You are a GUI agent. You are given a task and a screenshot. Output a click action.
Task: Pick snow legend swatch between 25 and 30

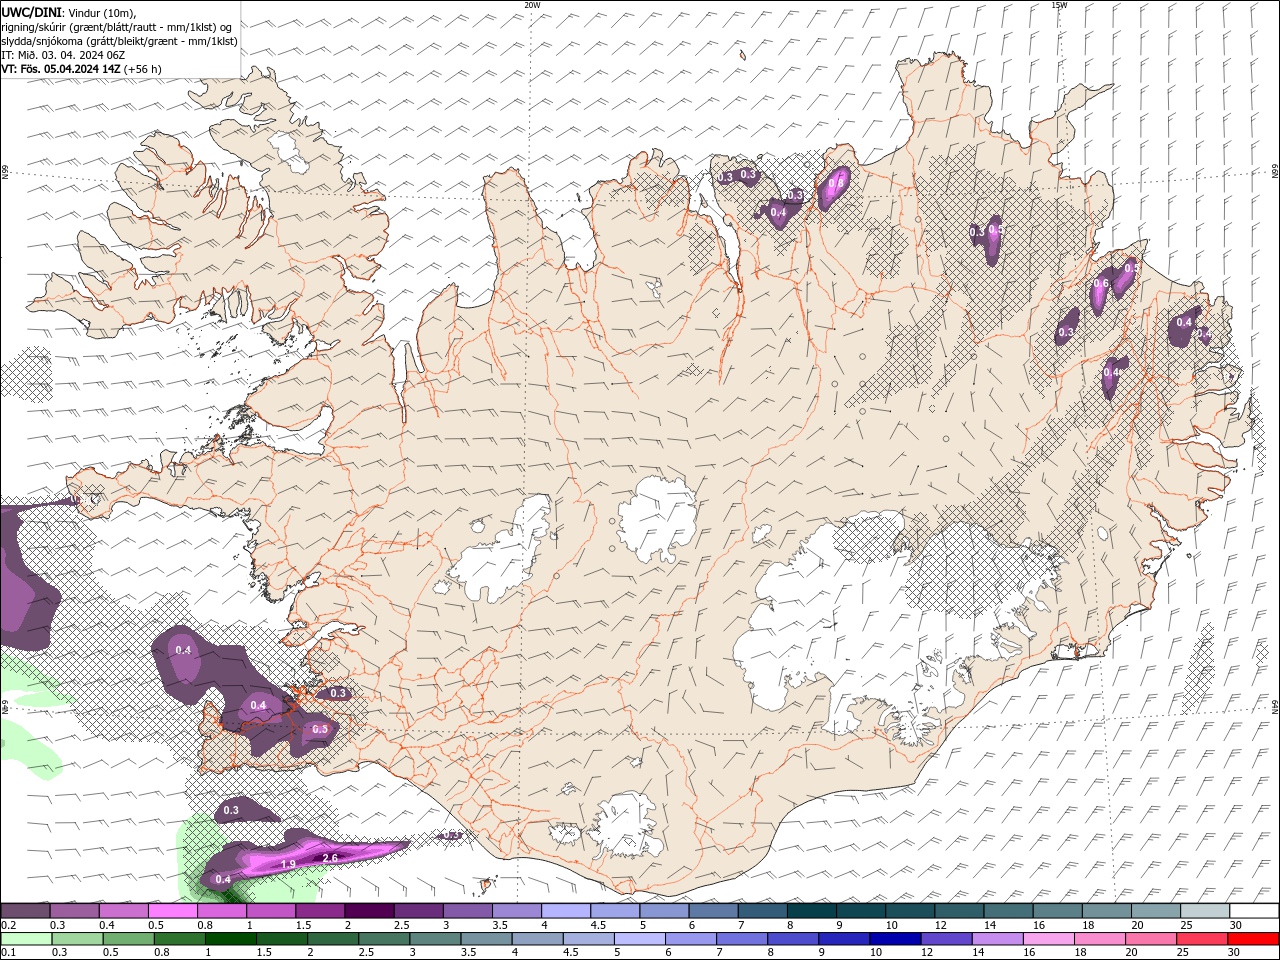(1205, 911)
